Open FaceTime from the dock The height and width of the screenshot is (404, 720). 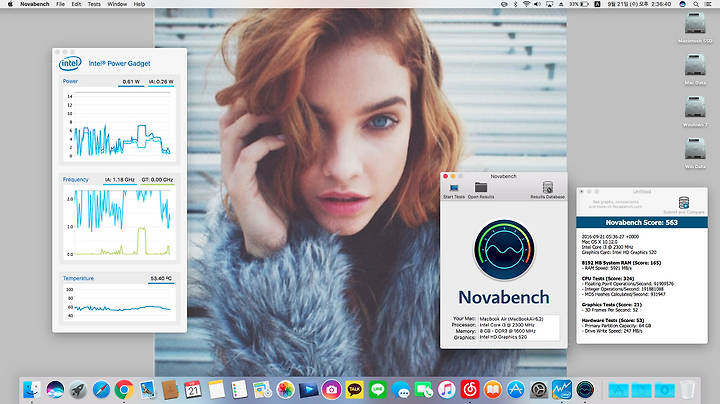[423, 390]
